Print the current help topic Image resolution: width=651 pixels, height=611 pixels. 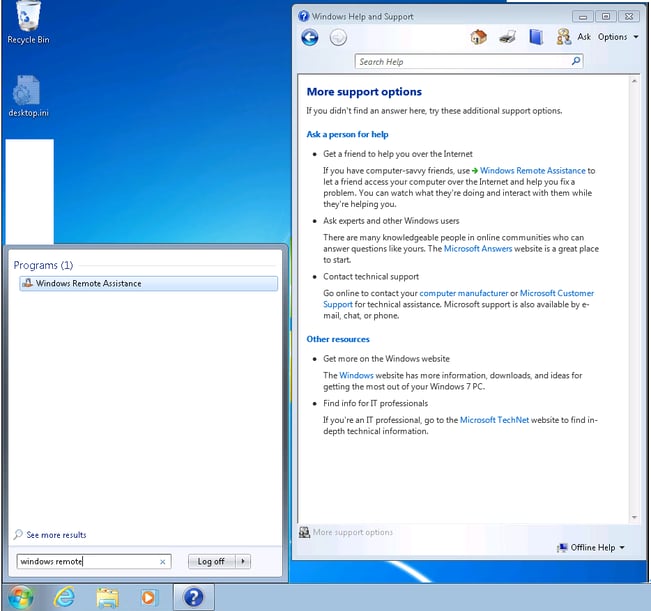coord(507,37)
